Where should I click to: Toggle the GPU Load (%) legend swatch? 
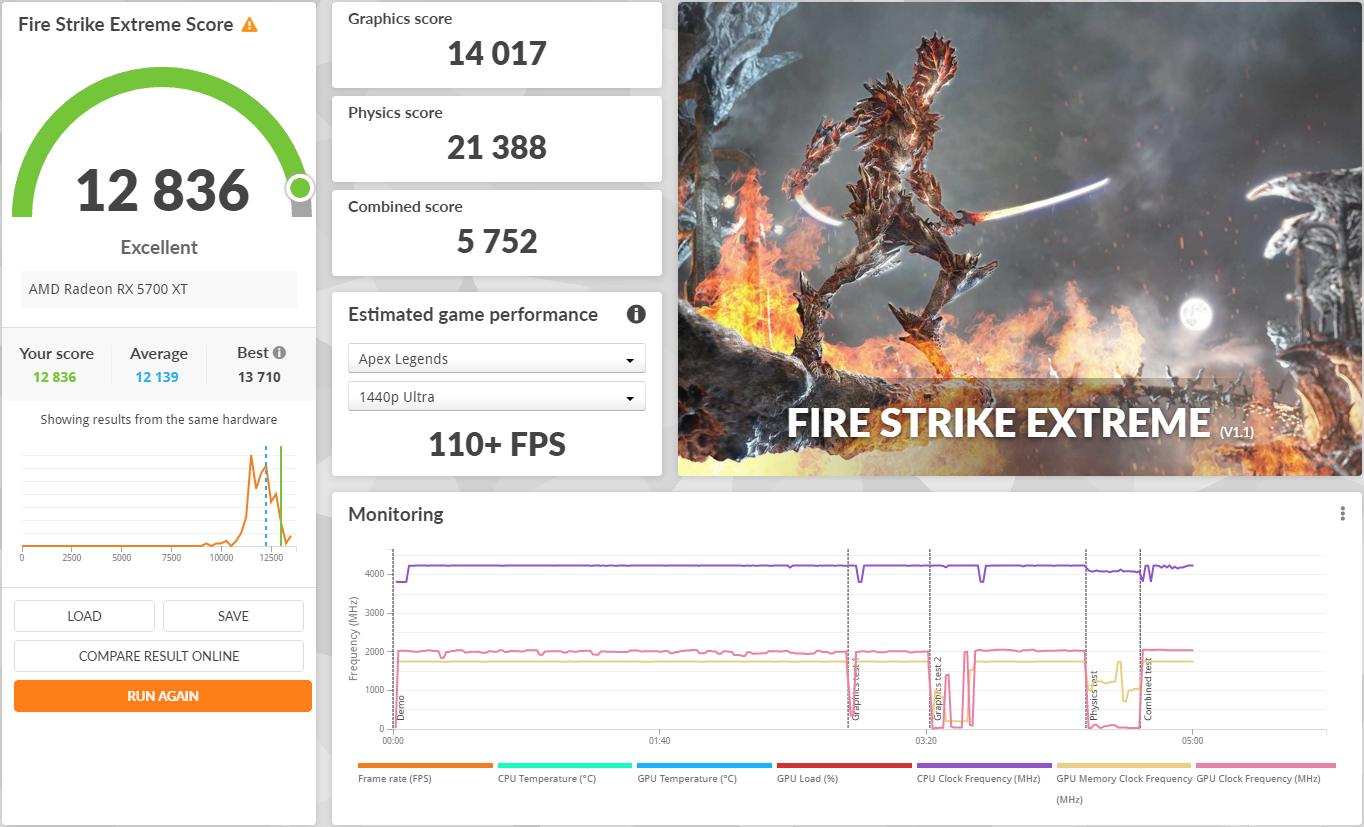point(845,765)
